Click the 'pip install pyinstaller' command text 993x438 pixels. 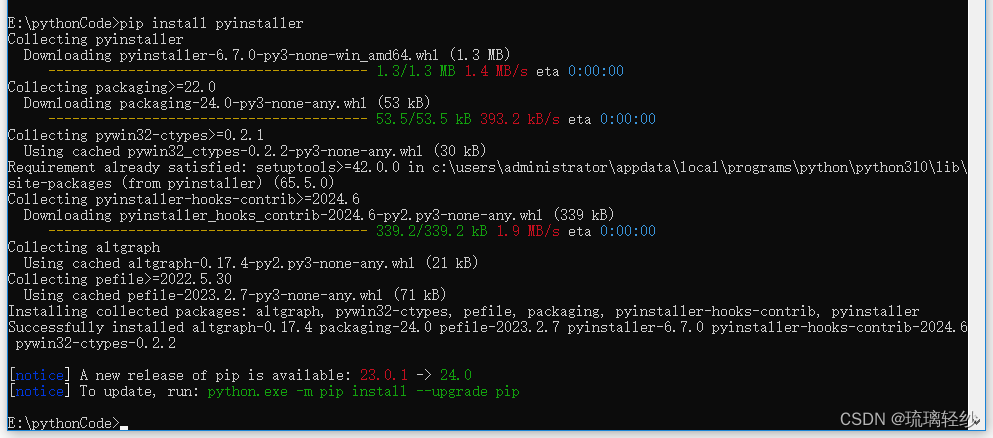tap(212, 24)
